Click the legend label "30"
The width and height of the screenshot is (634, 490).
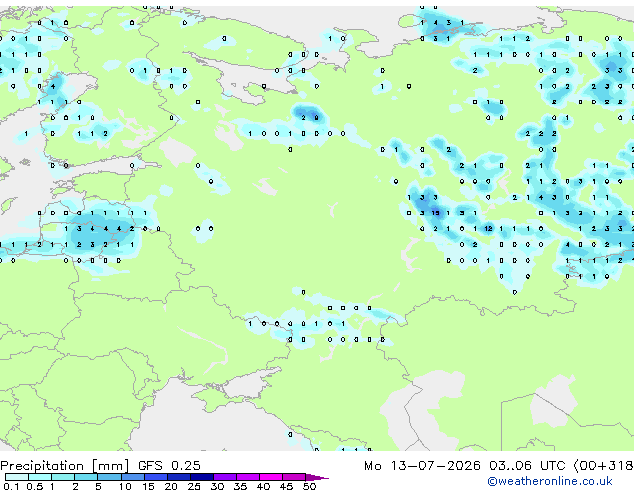[x=217, y=486]
